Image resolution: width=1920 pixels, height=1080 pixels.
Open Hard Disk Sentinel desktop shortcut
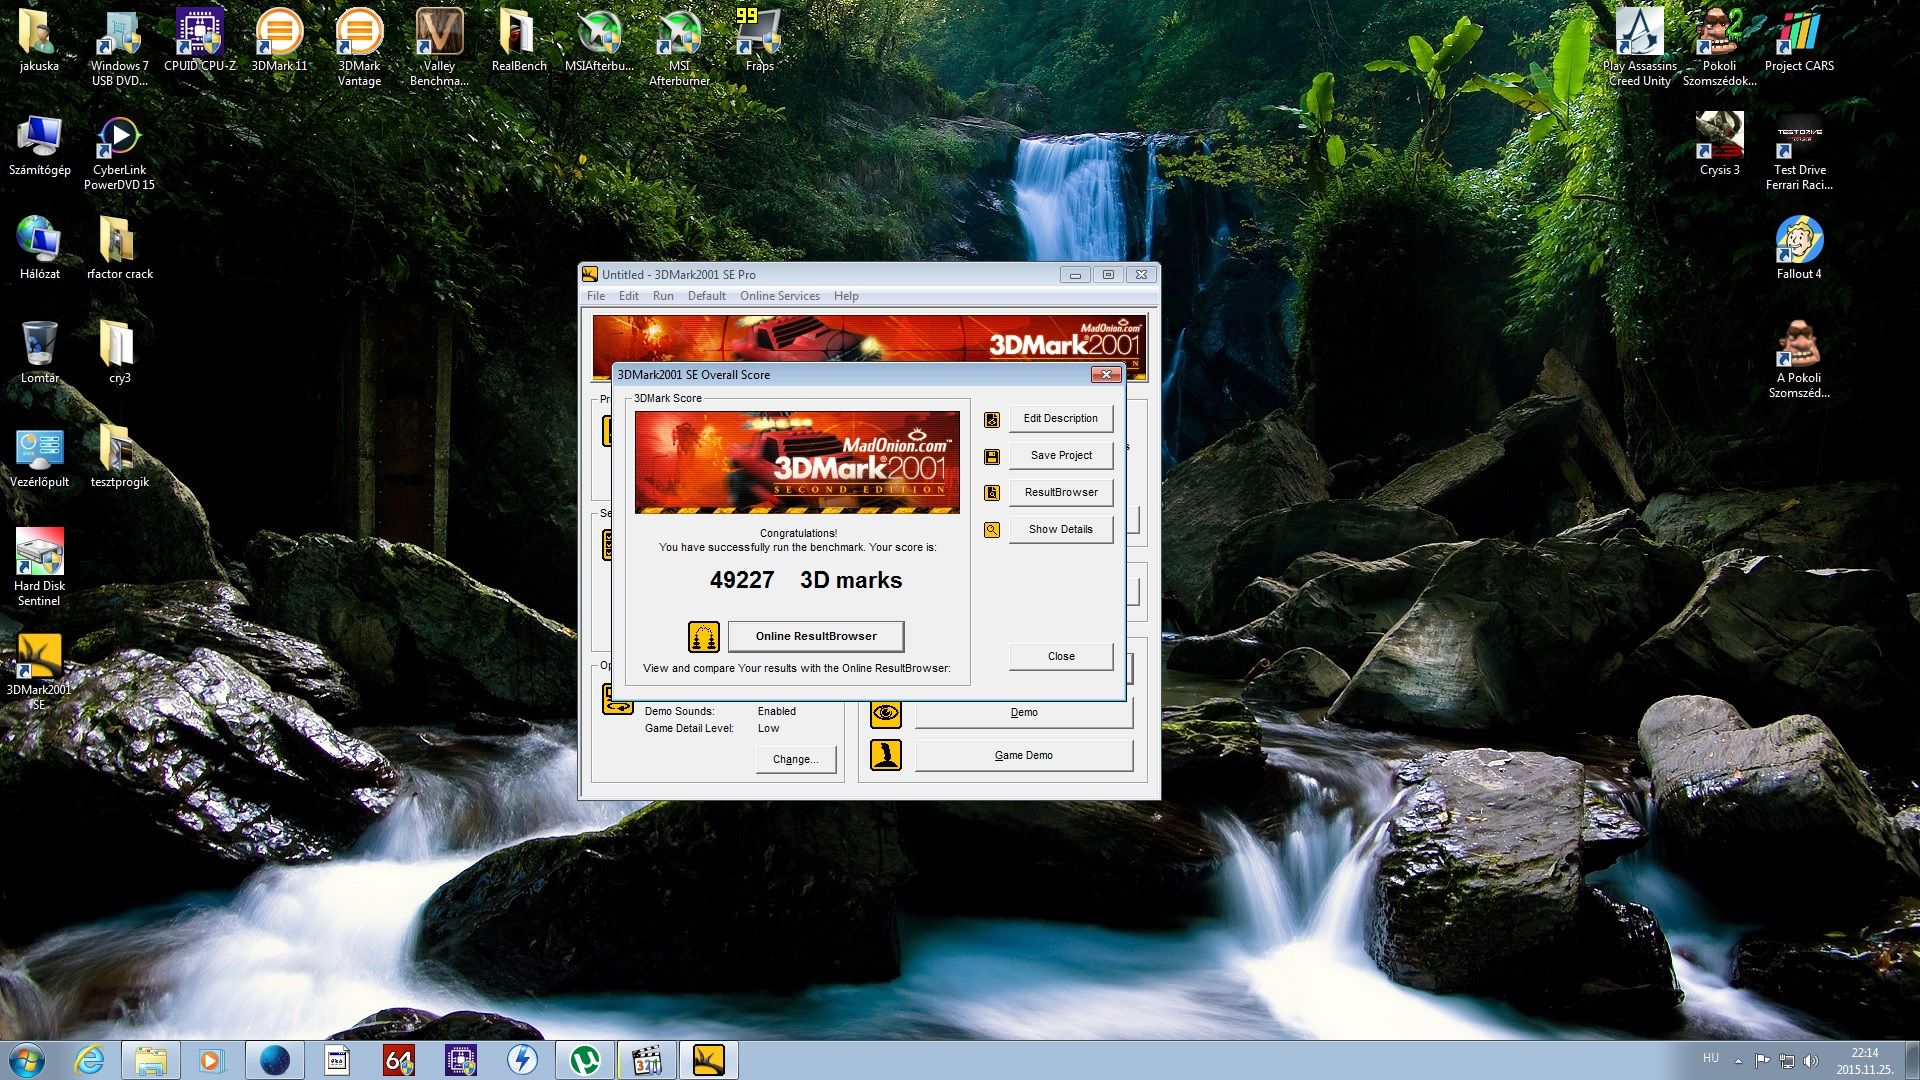pos(39,568)
